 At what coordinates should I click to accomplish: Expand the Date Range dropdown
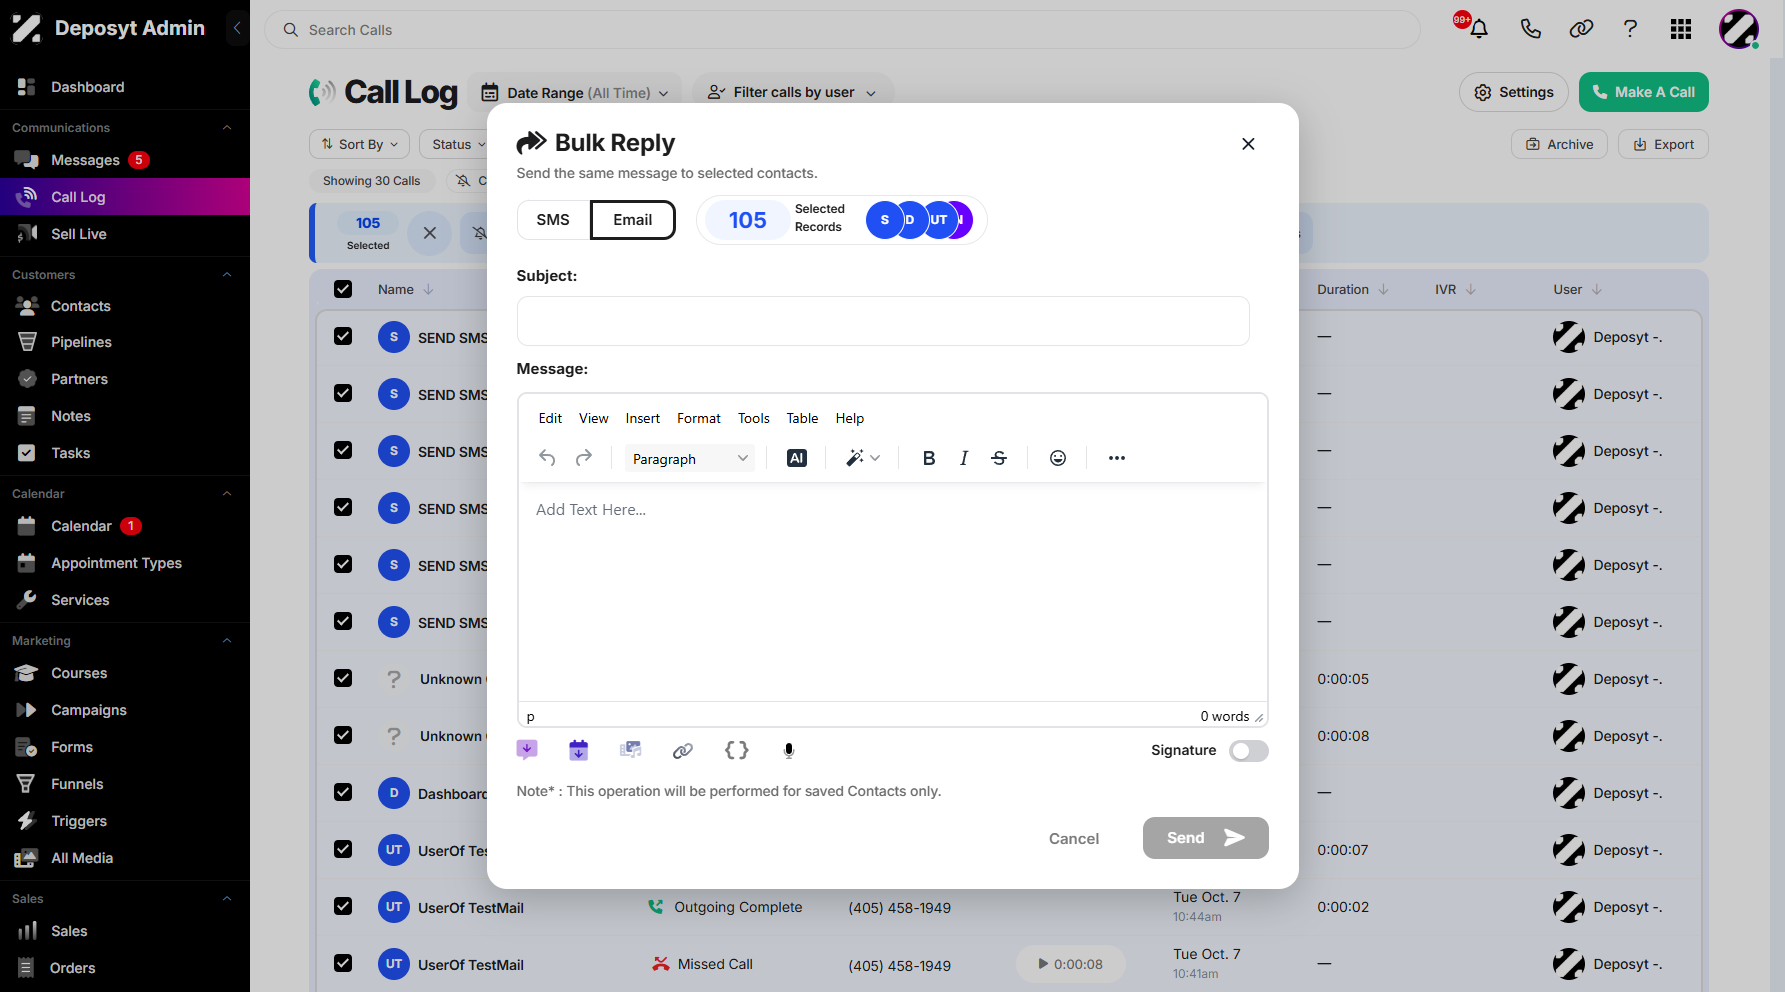click(575, 92)
